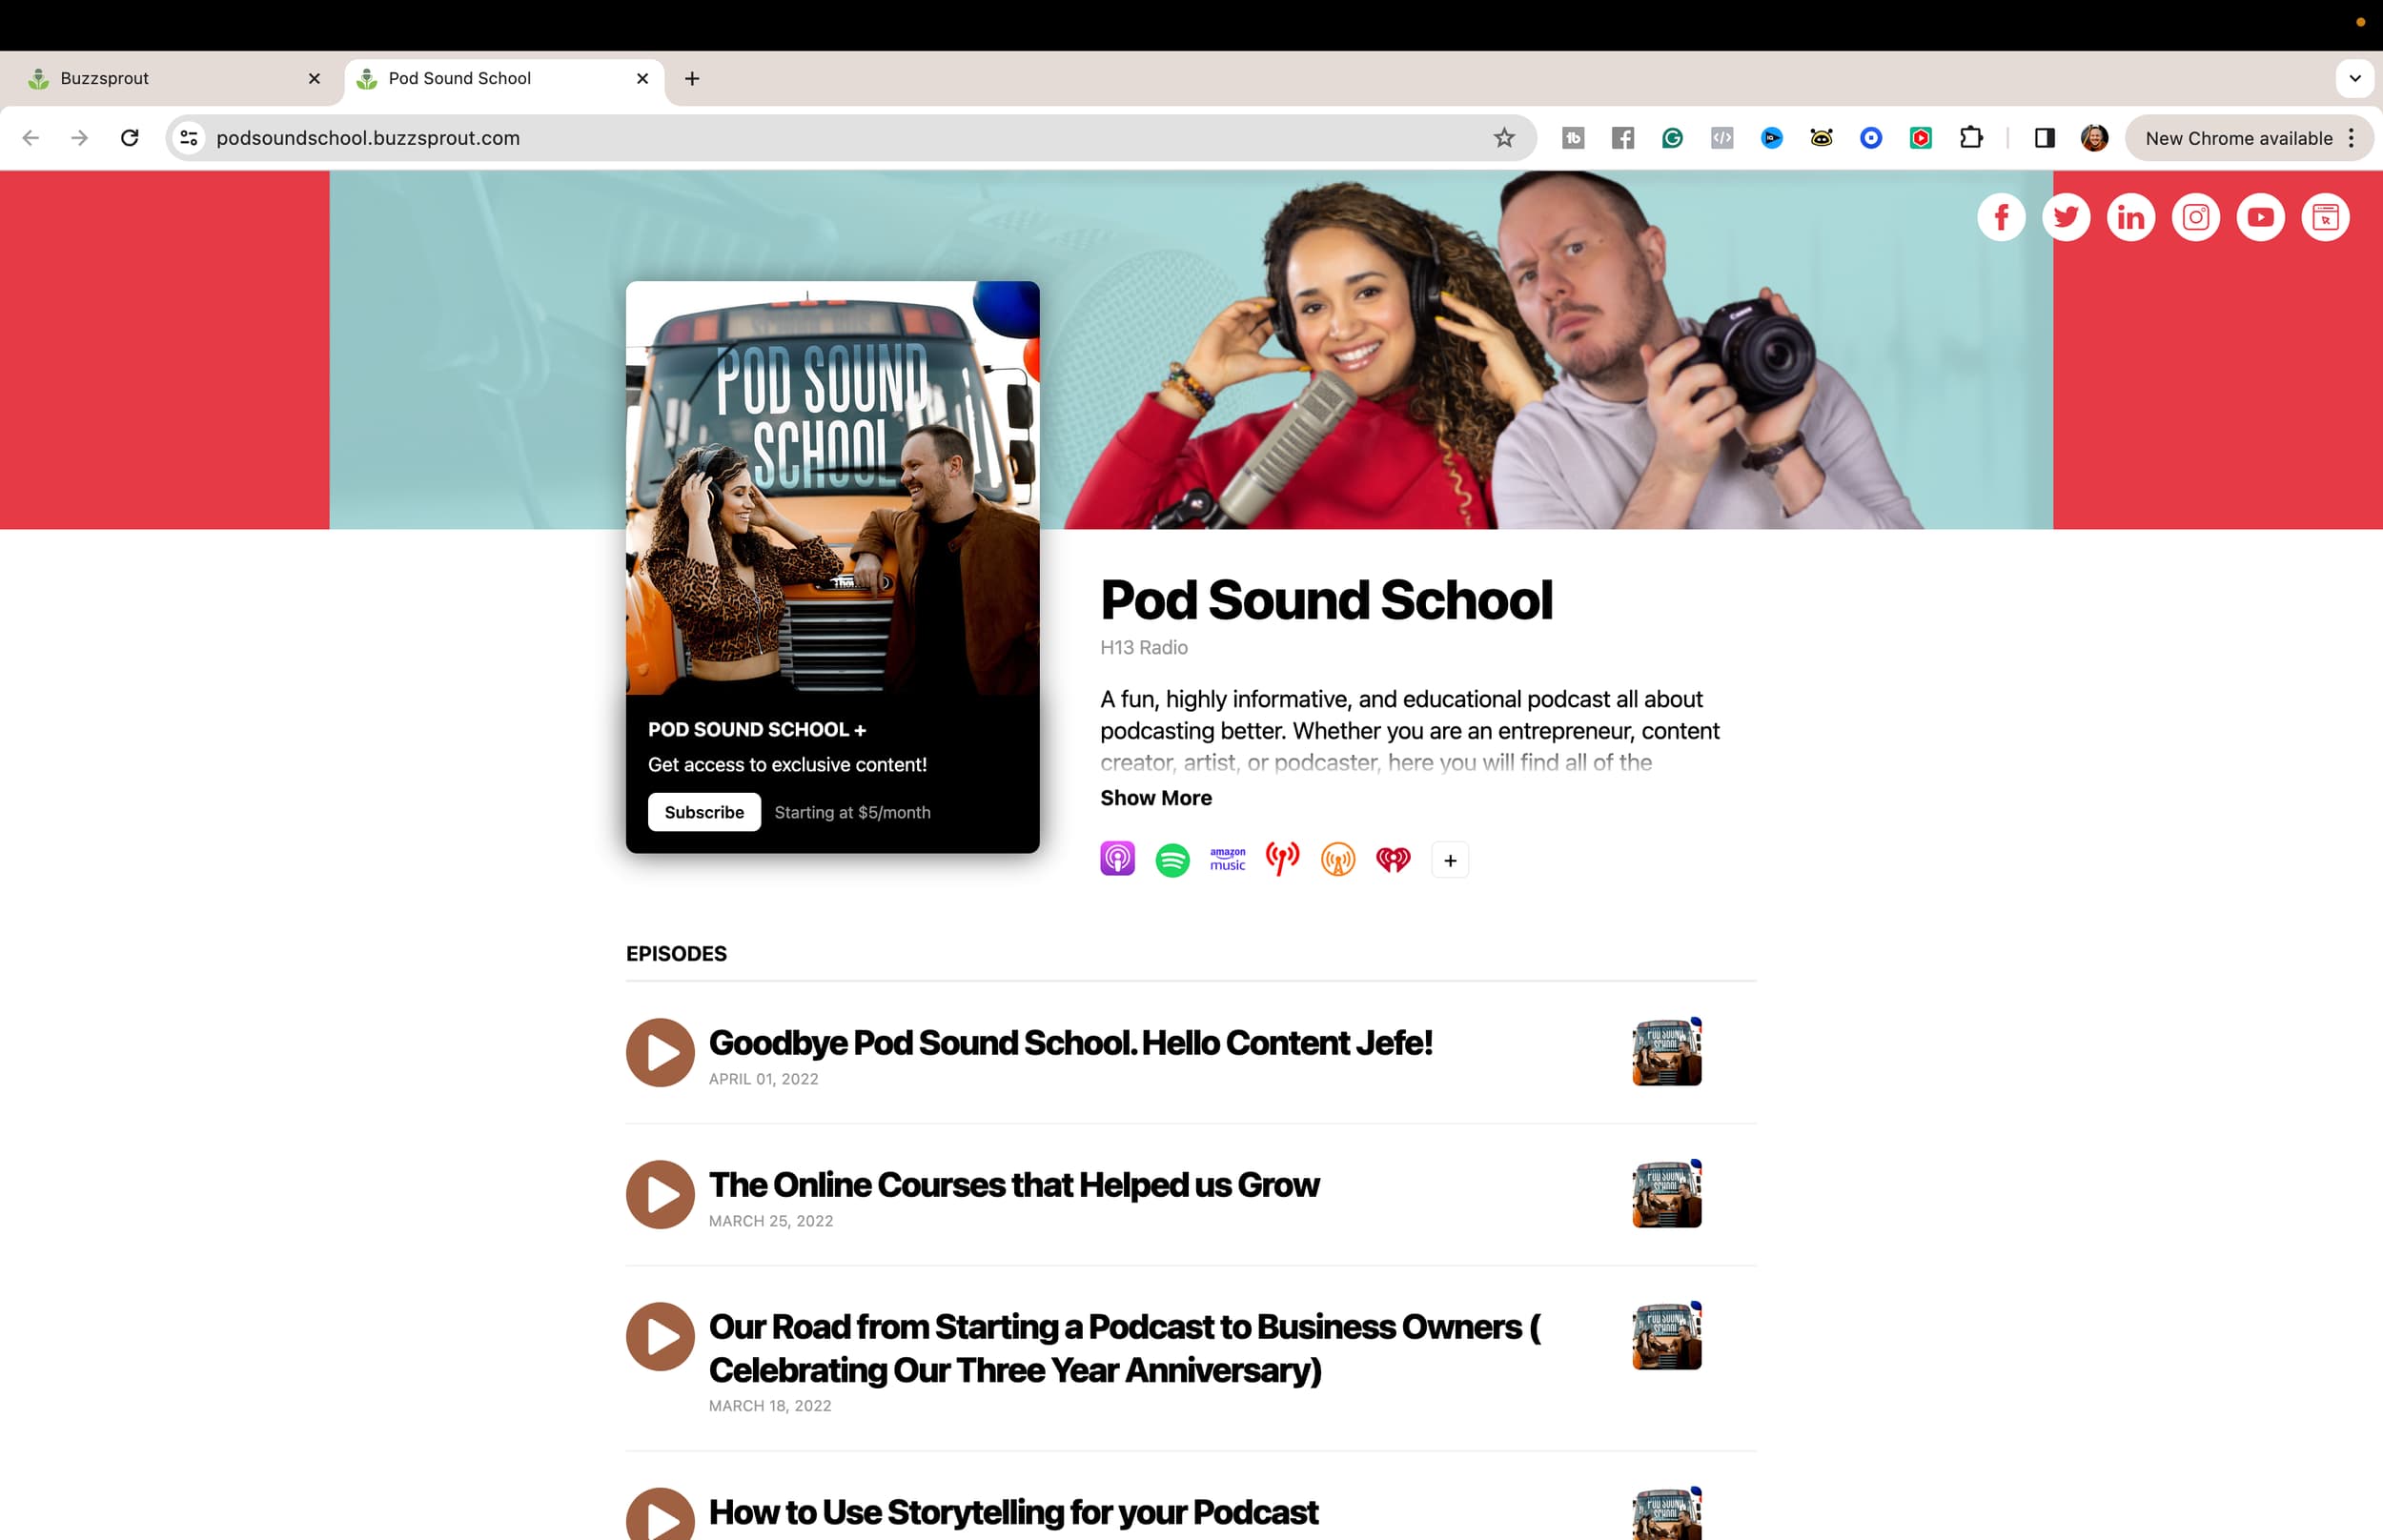Open the iHeartRadio icon
Image resolution: width=2383 pixels, height=1540 pixels.
pyautogui.click(x=1393, y=860)
